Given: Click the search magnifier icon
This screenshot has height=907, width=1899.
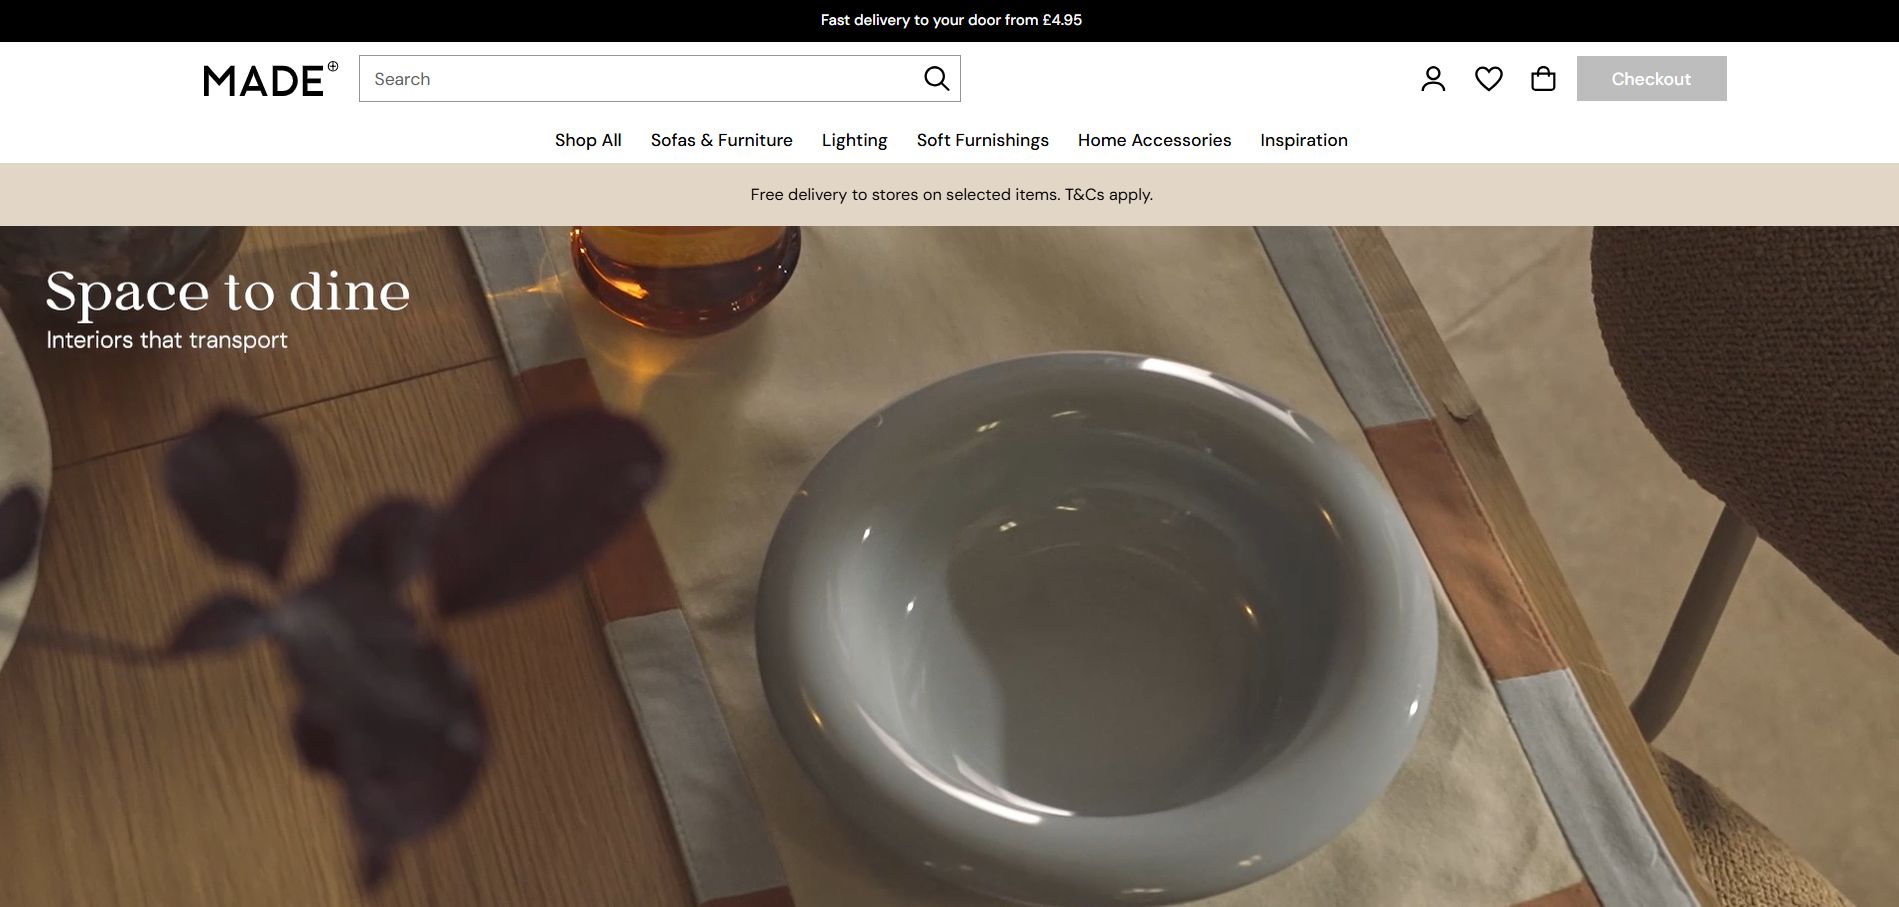Looking at the screenshot, I should (936, 77).
